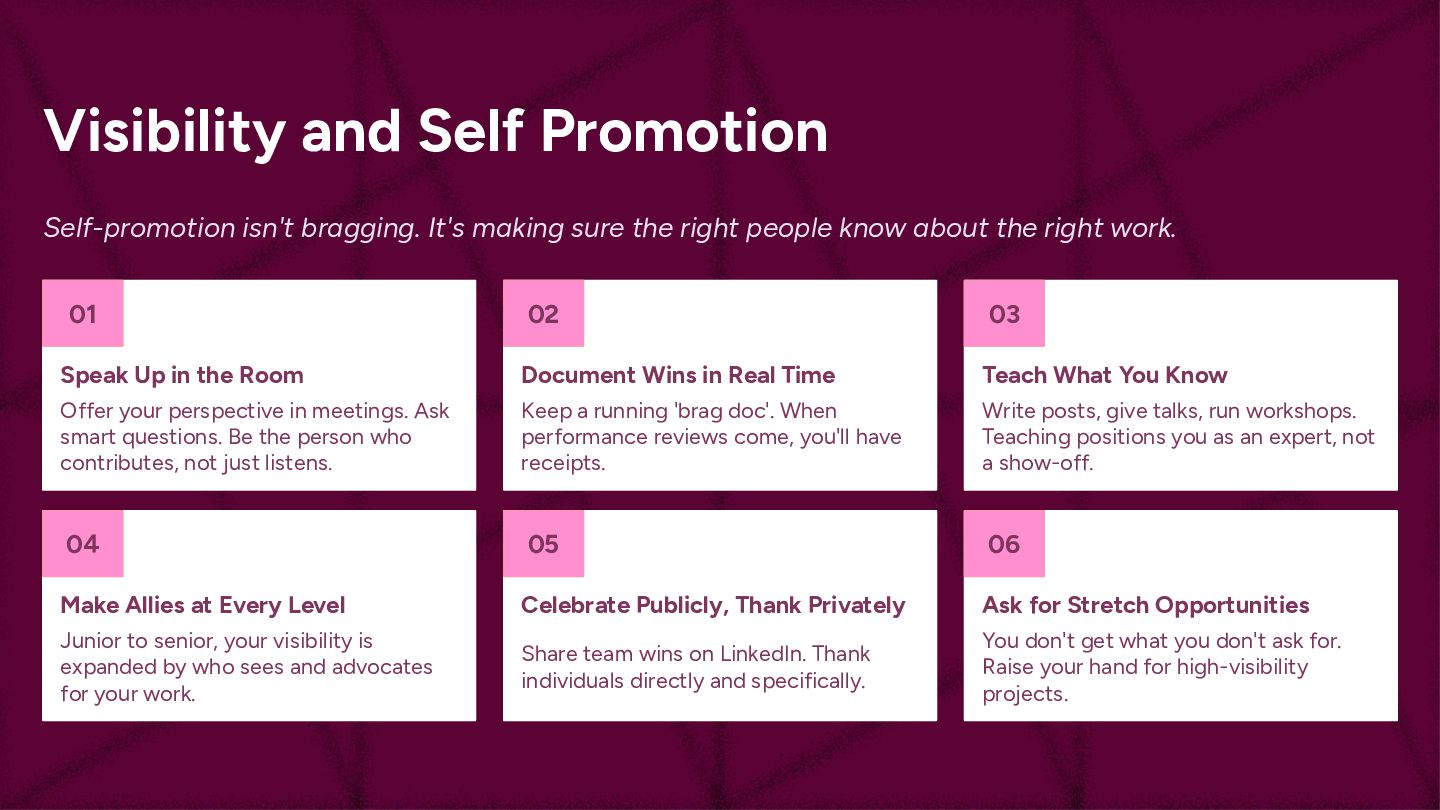This screenshot has height=810, width=1440.
Task: Click the pink 06 number badge
Action: pyautogui.click(x=1004, y=544)
